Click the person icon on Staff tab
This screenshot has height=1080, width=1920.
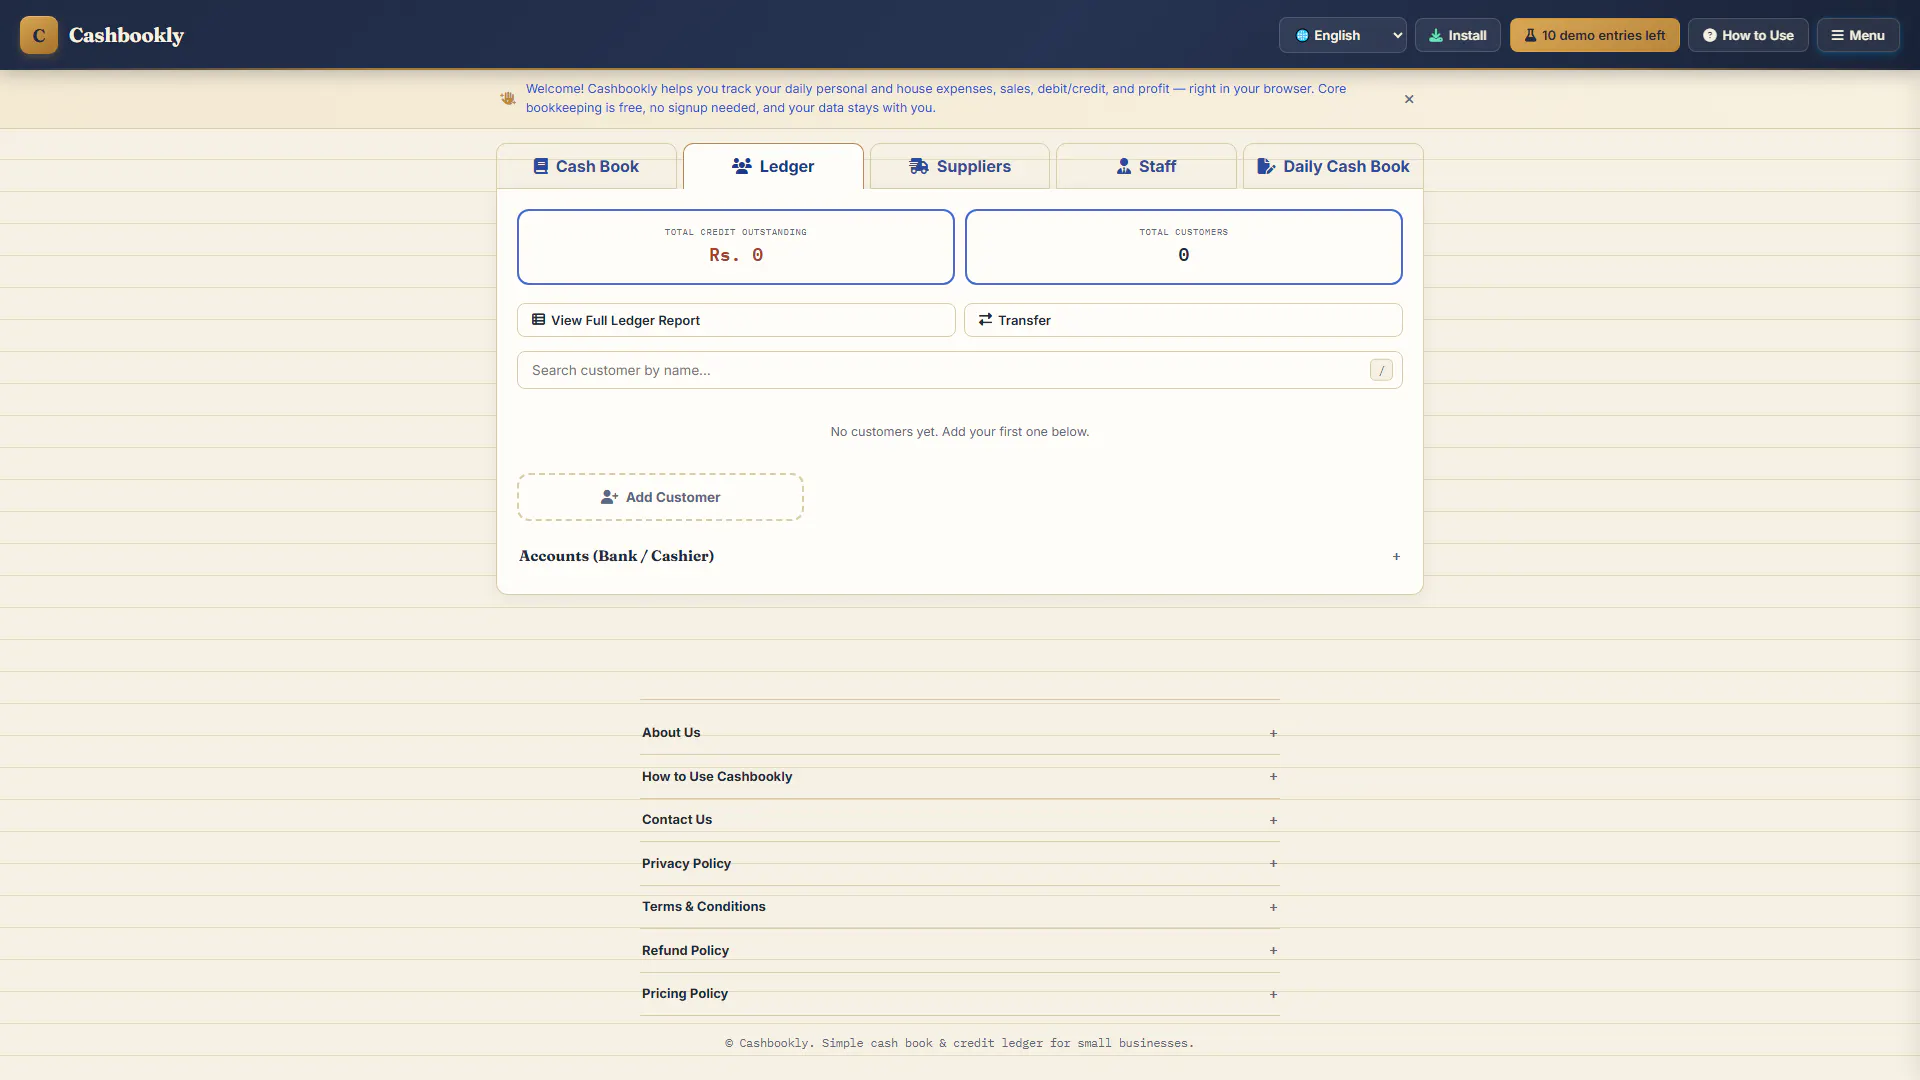(x=1124, y=166)
